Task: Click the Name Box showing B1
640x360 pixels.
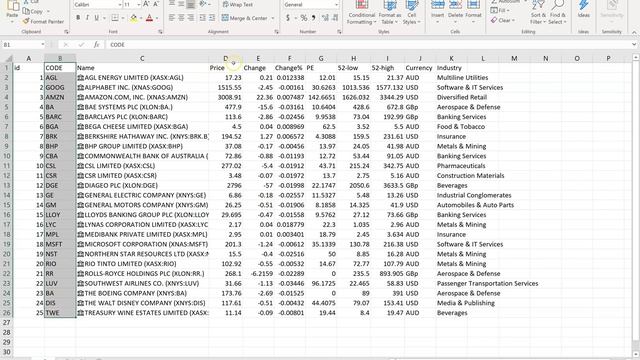Action: [23, 44]
